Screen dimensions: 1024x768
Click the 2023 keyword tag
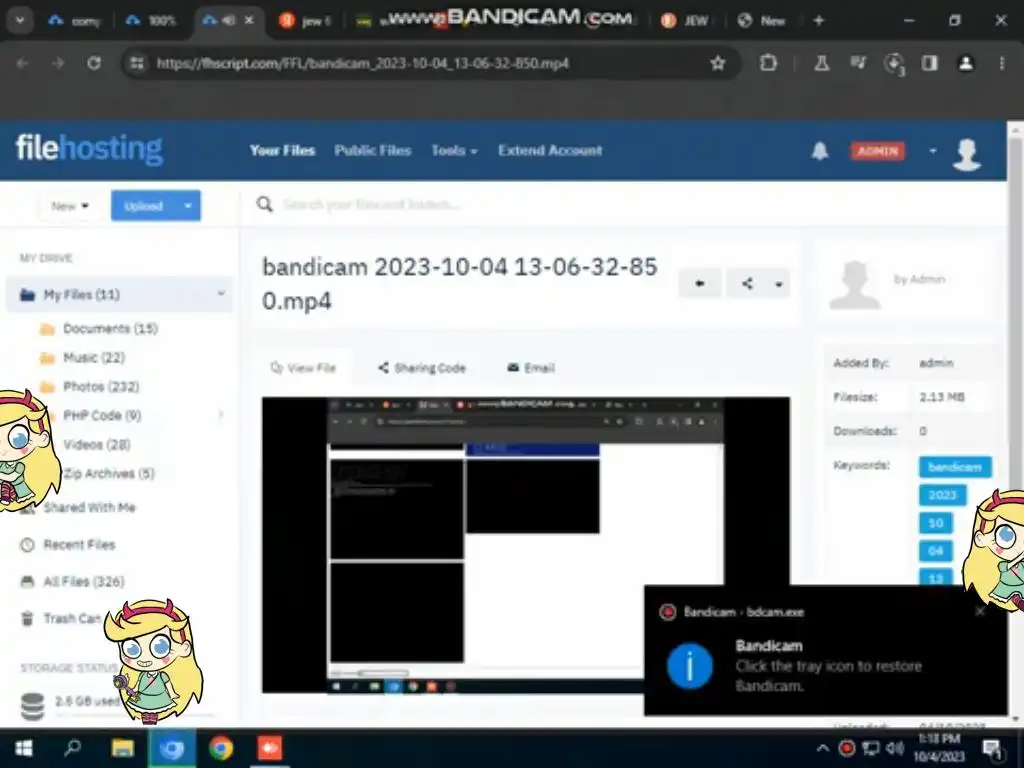[x=942, y=494]
